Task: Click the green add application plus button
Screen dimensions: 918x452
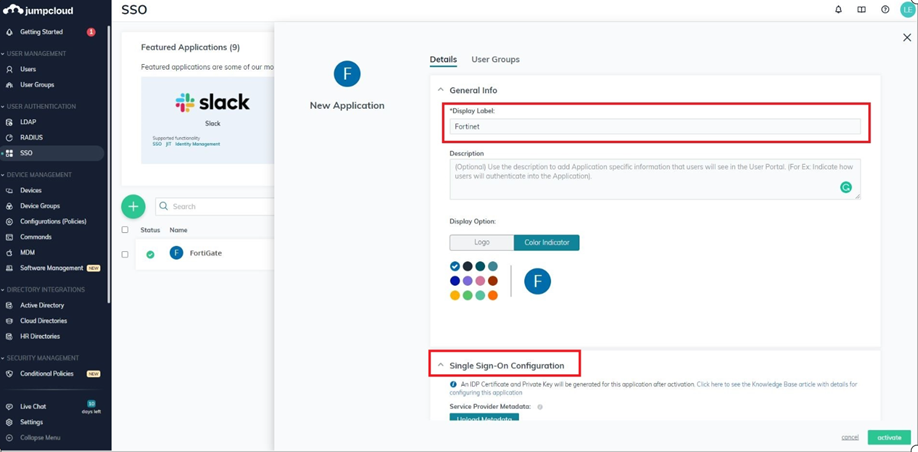Action: pyautogui.click(x=133, y=206)
